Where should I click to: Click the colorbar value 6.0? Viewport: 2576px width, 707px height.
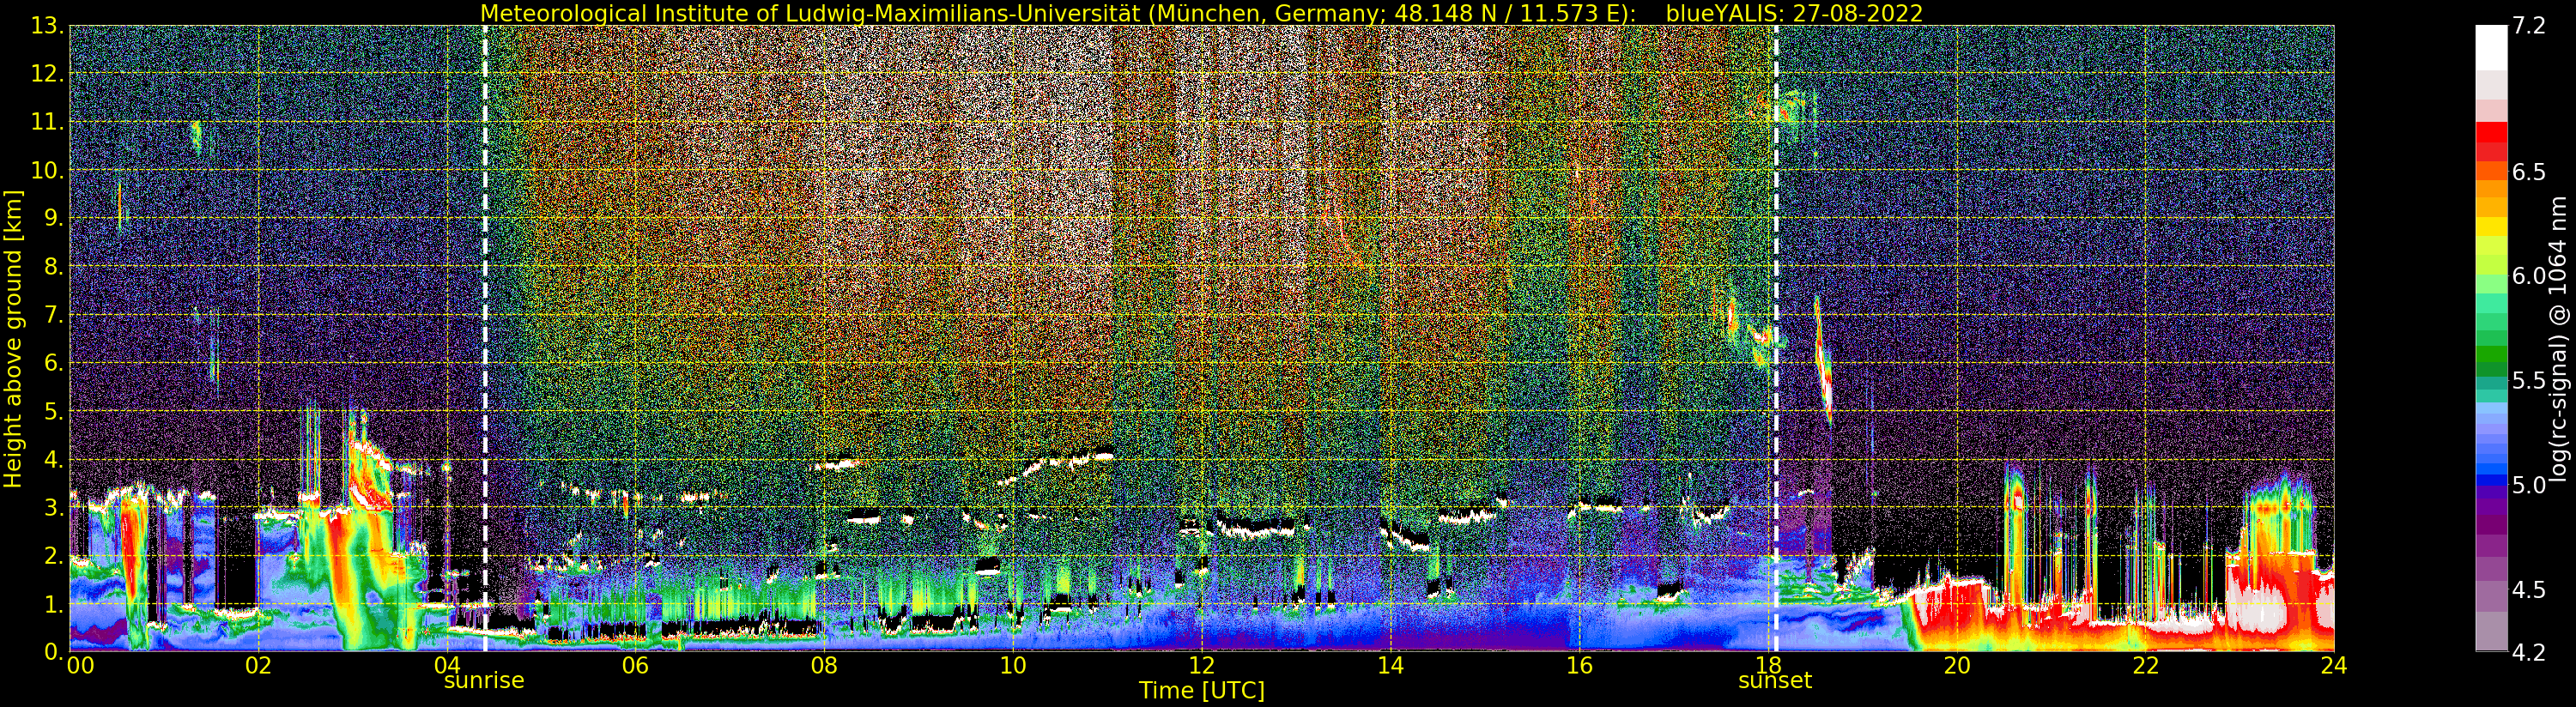point(2529,276)
